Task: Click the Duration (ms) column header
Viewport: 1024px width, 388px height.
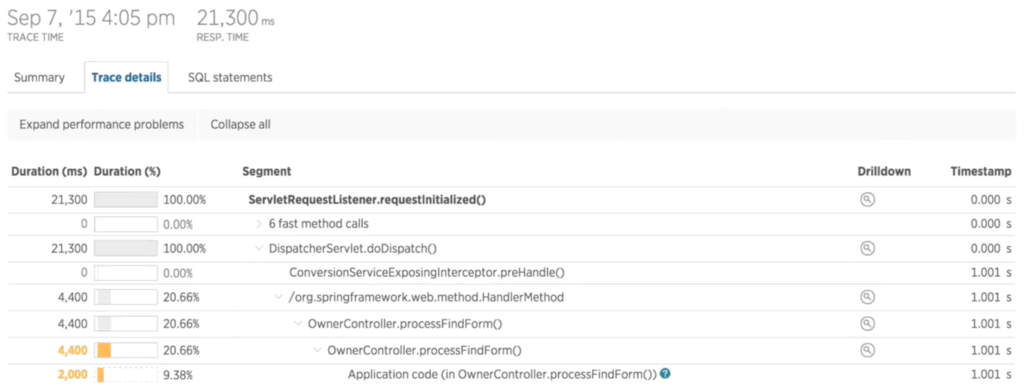Action: click(49, 171)
